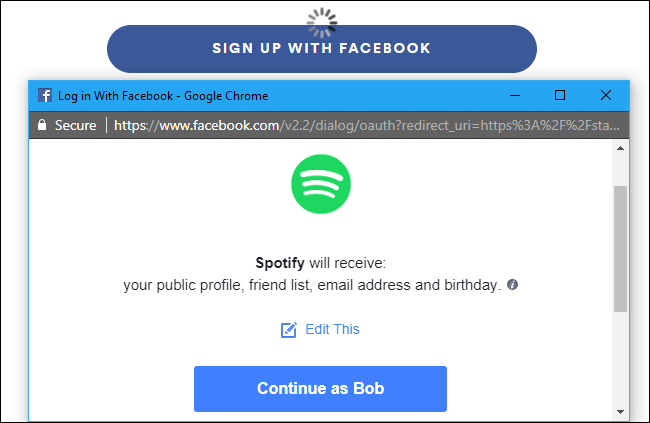
Task: Close the Log in With Facebook window
Action: coord(606,96)
